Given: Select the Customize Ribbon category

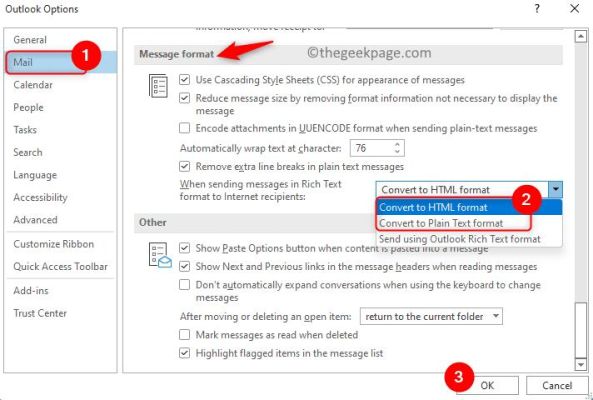Looking at the screenshot, I should click(x=54, y=244).
